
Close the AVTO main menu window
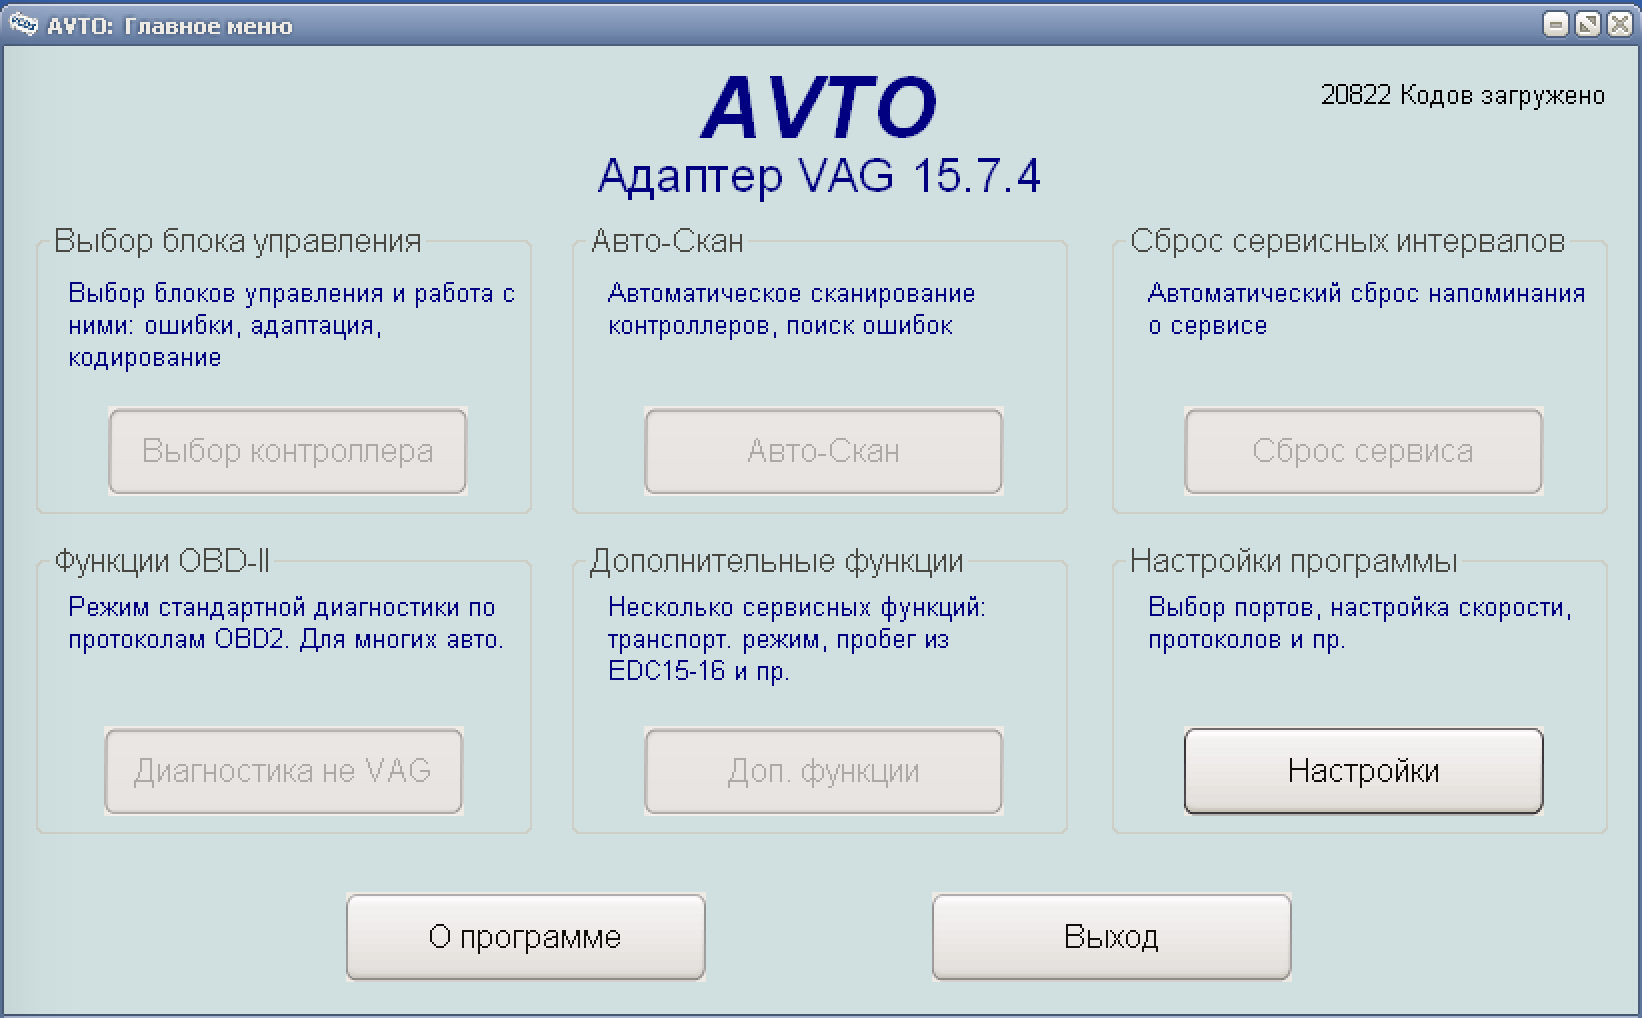point(1620,24)
